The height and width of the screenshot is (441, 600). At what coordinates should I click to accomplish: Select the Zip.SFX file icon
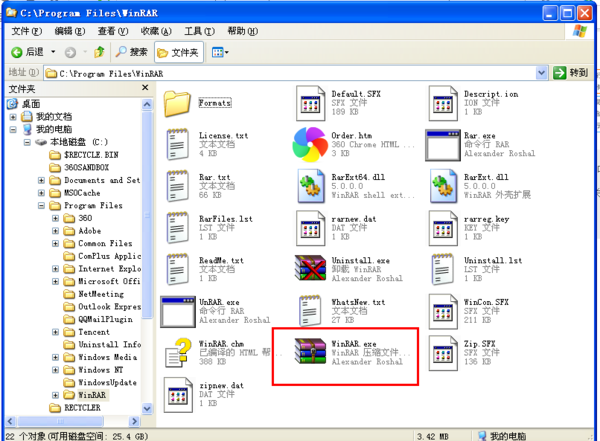443,353
